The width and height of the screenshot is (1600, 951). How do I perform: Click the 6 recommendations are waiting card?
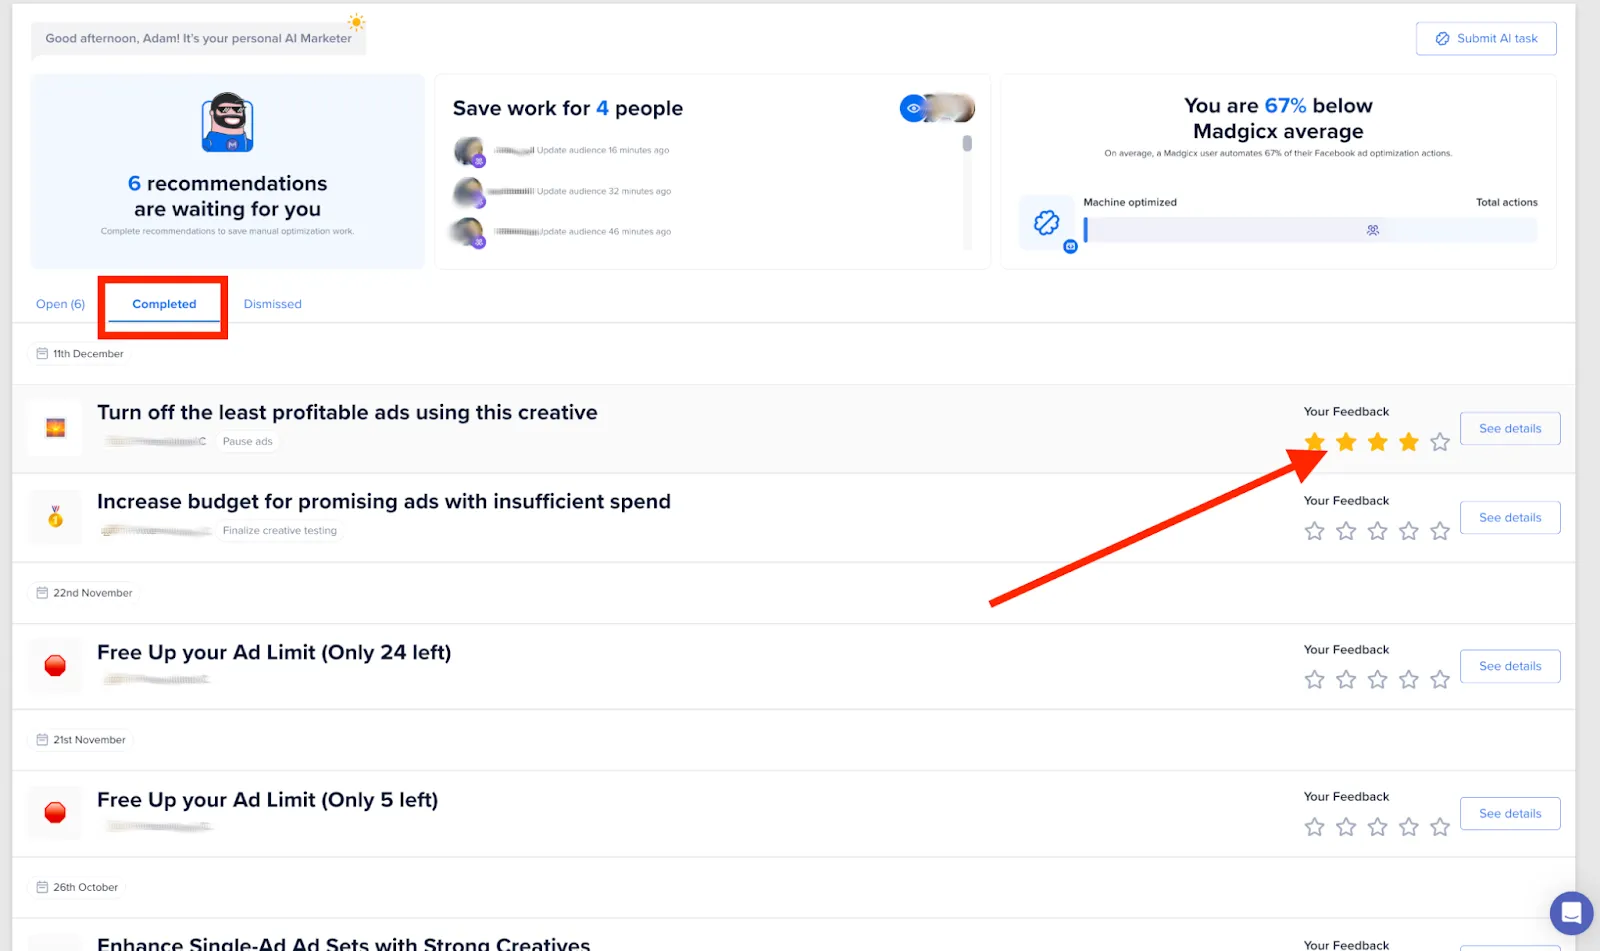[228, 171]
